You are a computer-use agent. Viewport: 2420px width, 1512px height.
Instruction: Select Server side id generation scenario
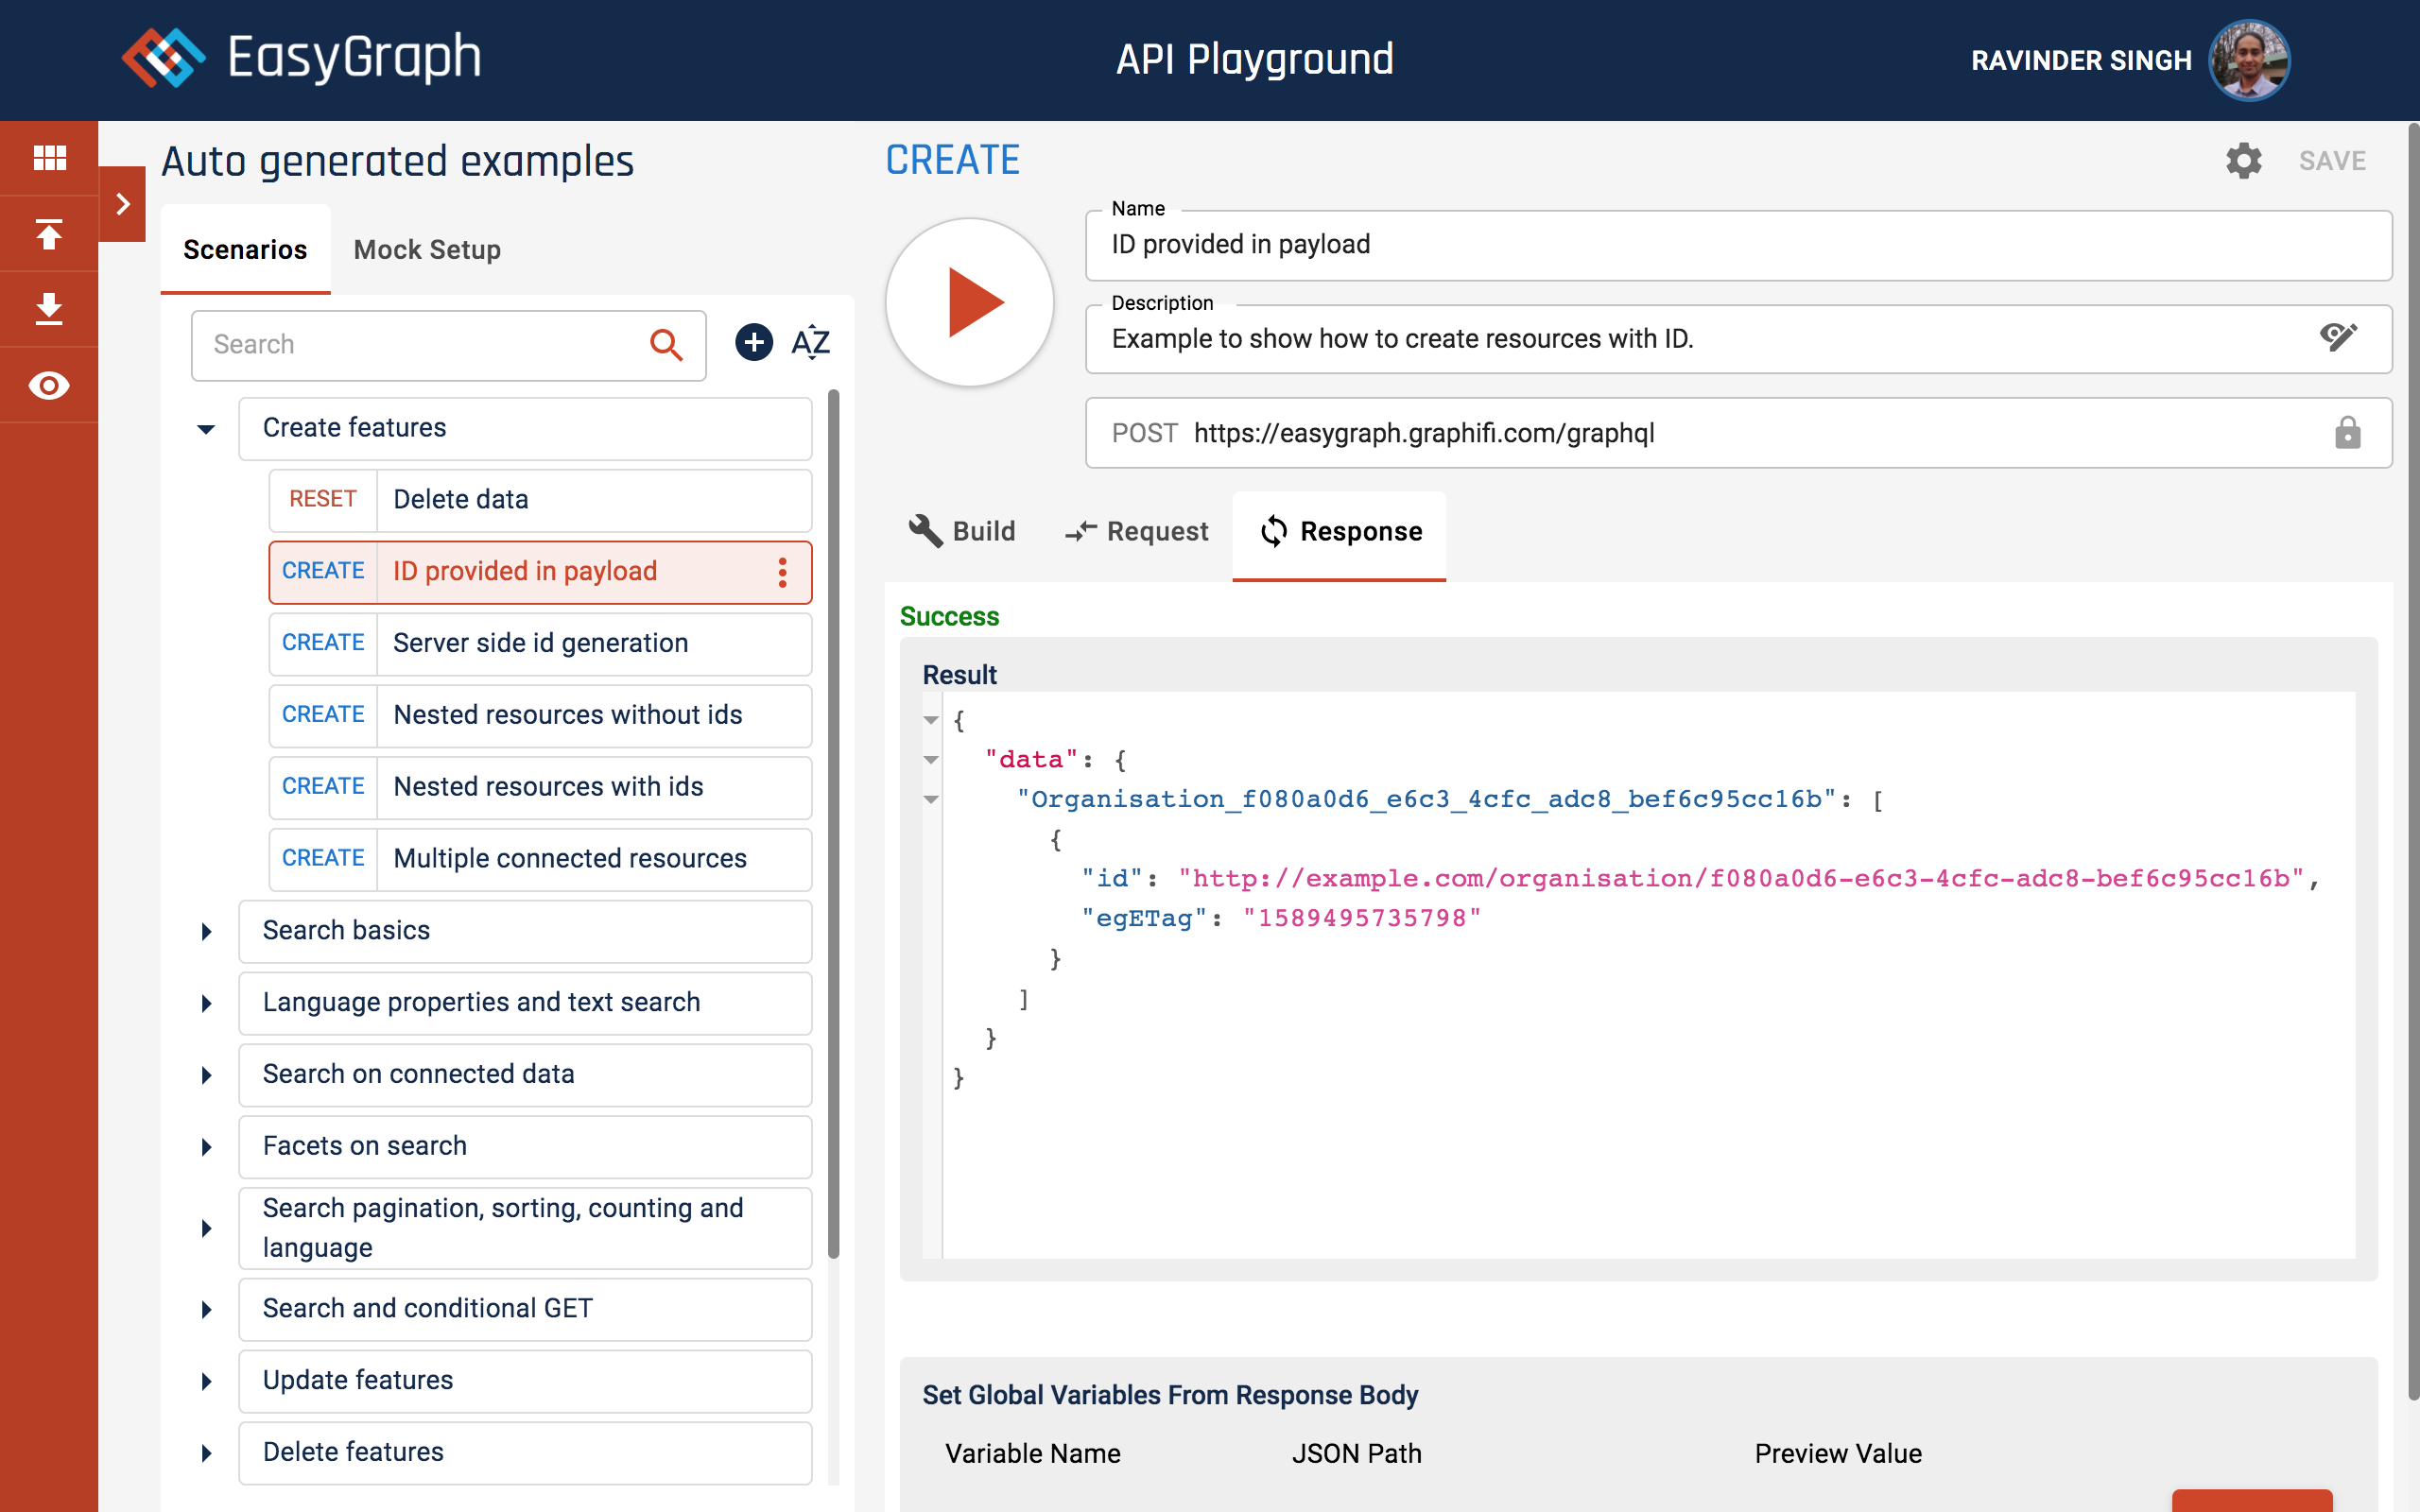click(540, 644)
